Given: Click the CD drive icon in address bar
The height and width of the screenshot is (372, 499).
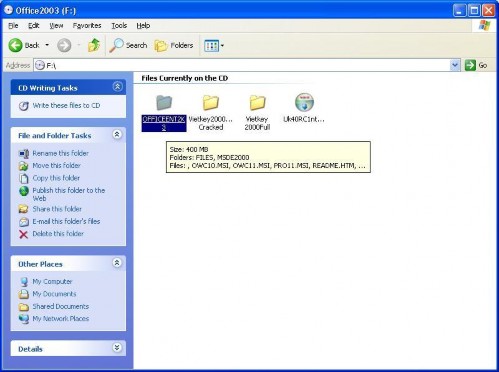Looking at the screenshot, I should [40, 65].
